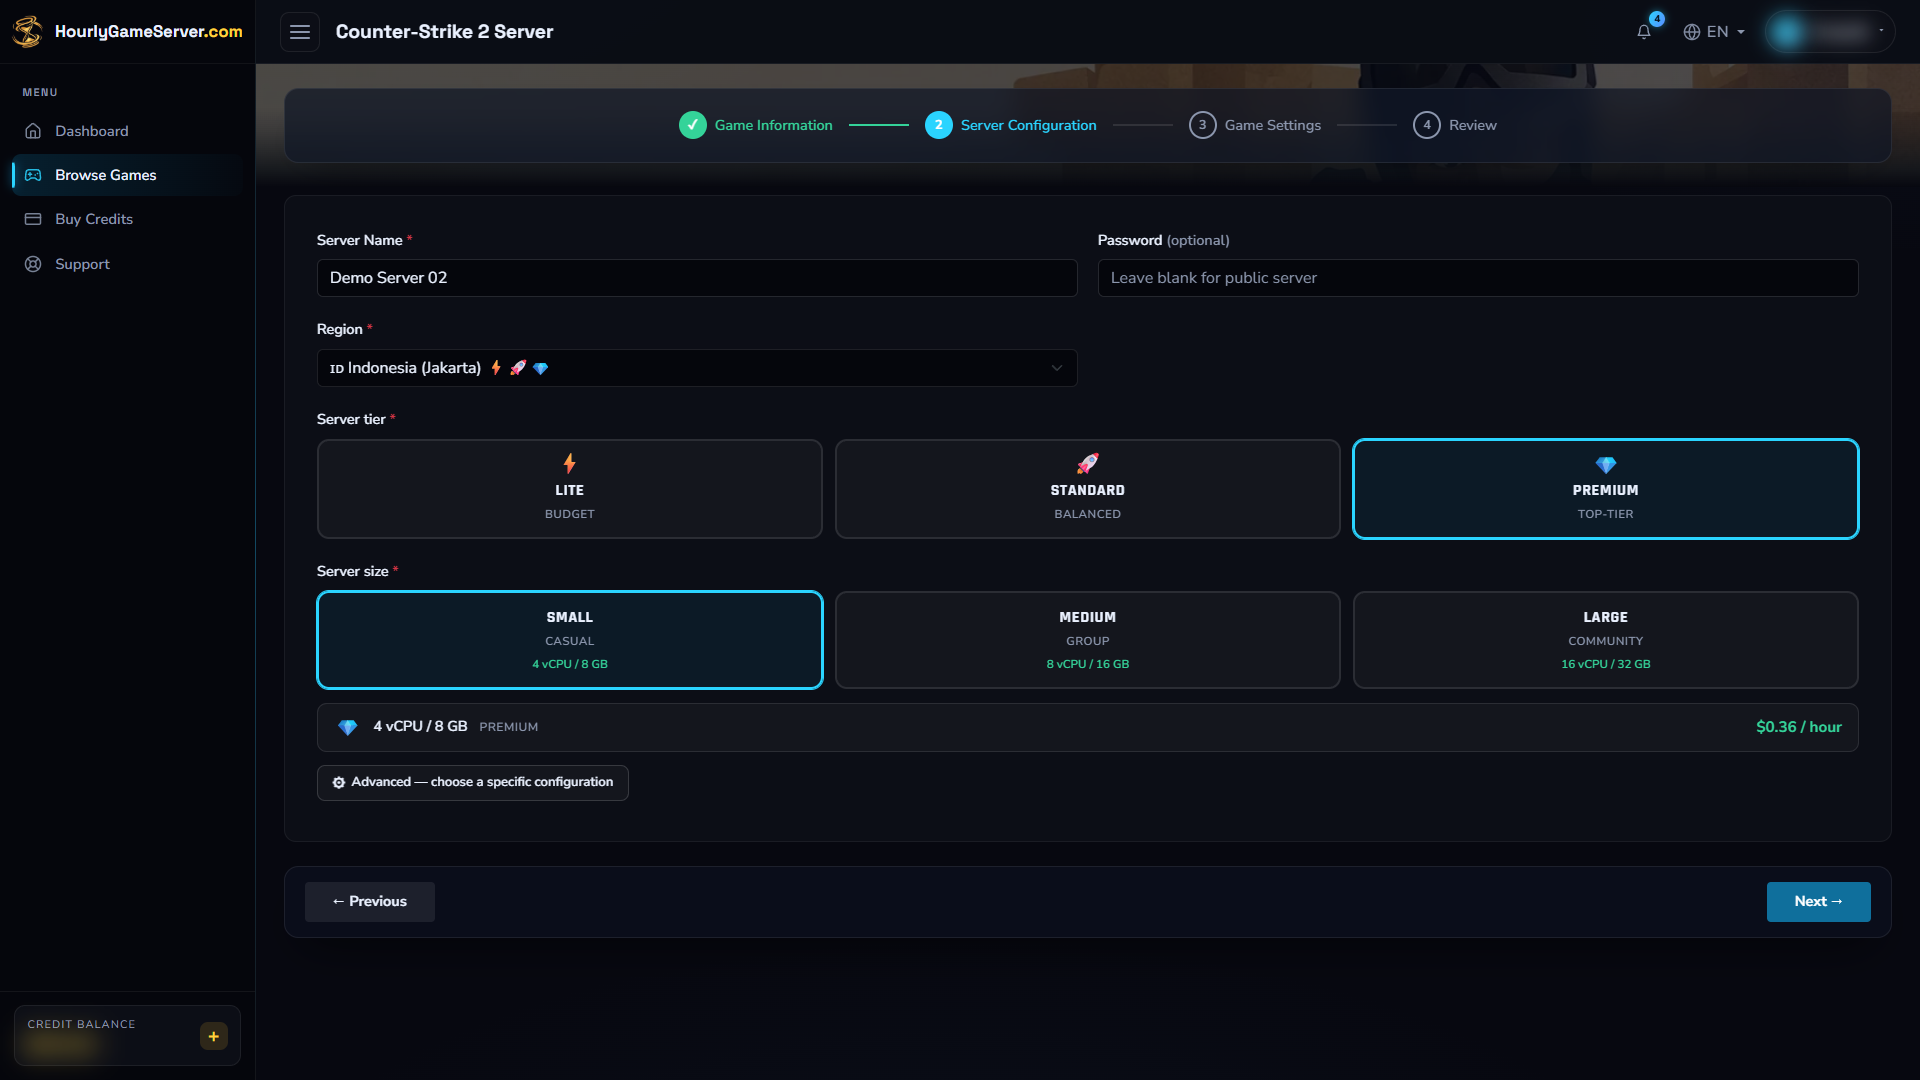Go back with the Previous button
1920x1080 pixels.
[x=370, y=902]
